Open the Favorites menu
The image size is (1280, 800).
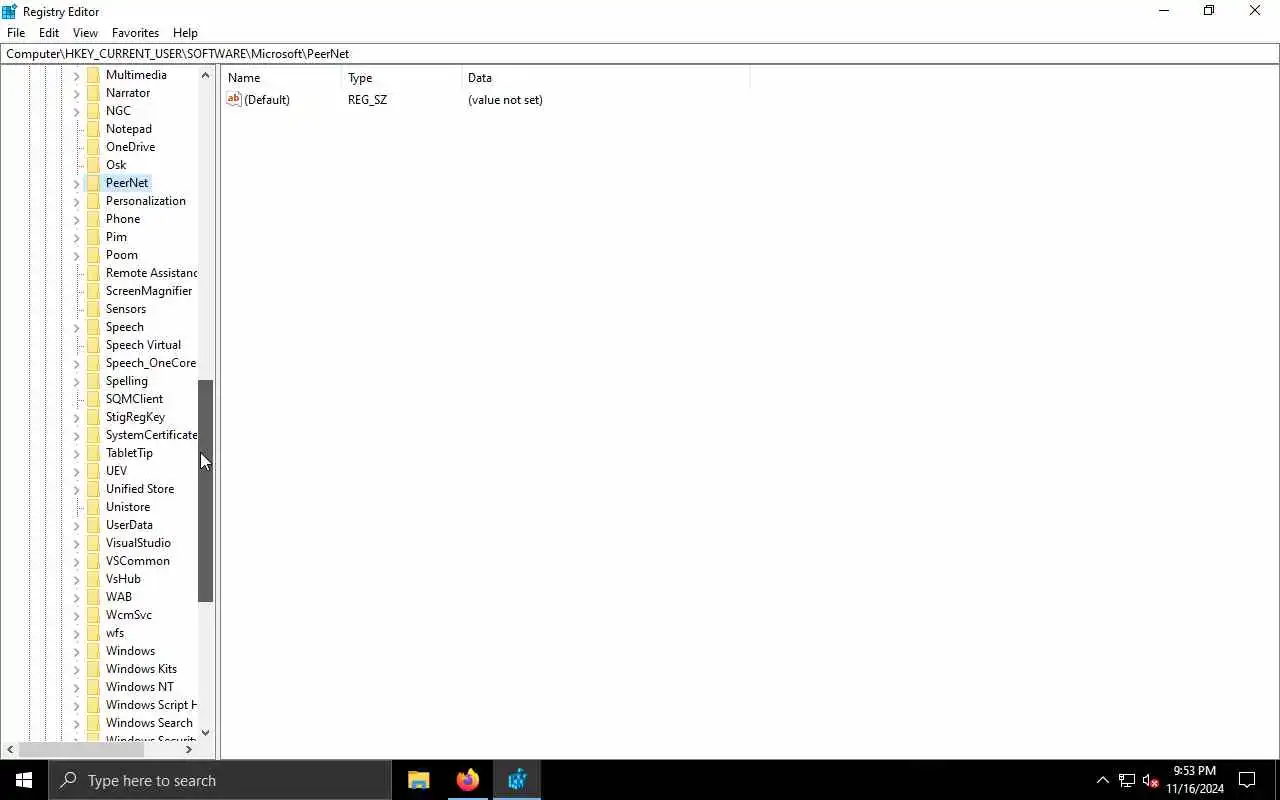click(x=135, y=33)
